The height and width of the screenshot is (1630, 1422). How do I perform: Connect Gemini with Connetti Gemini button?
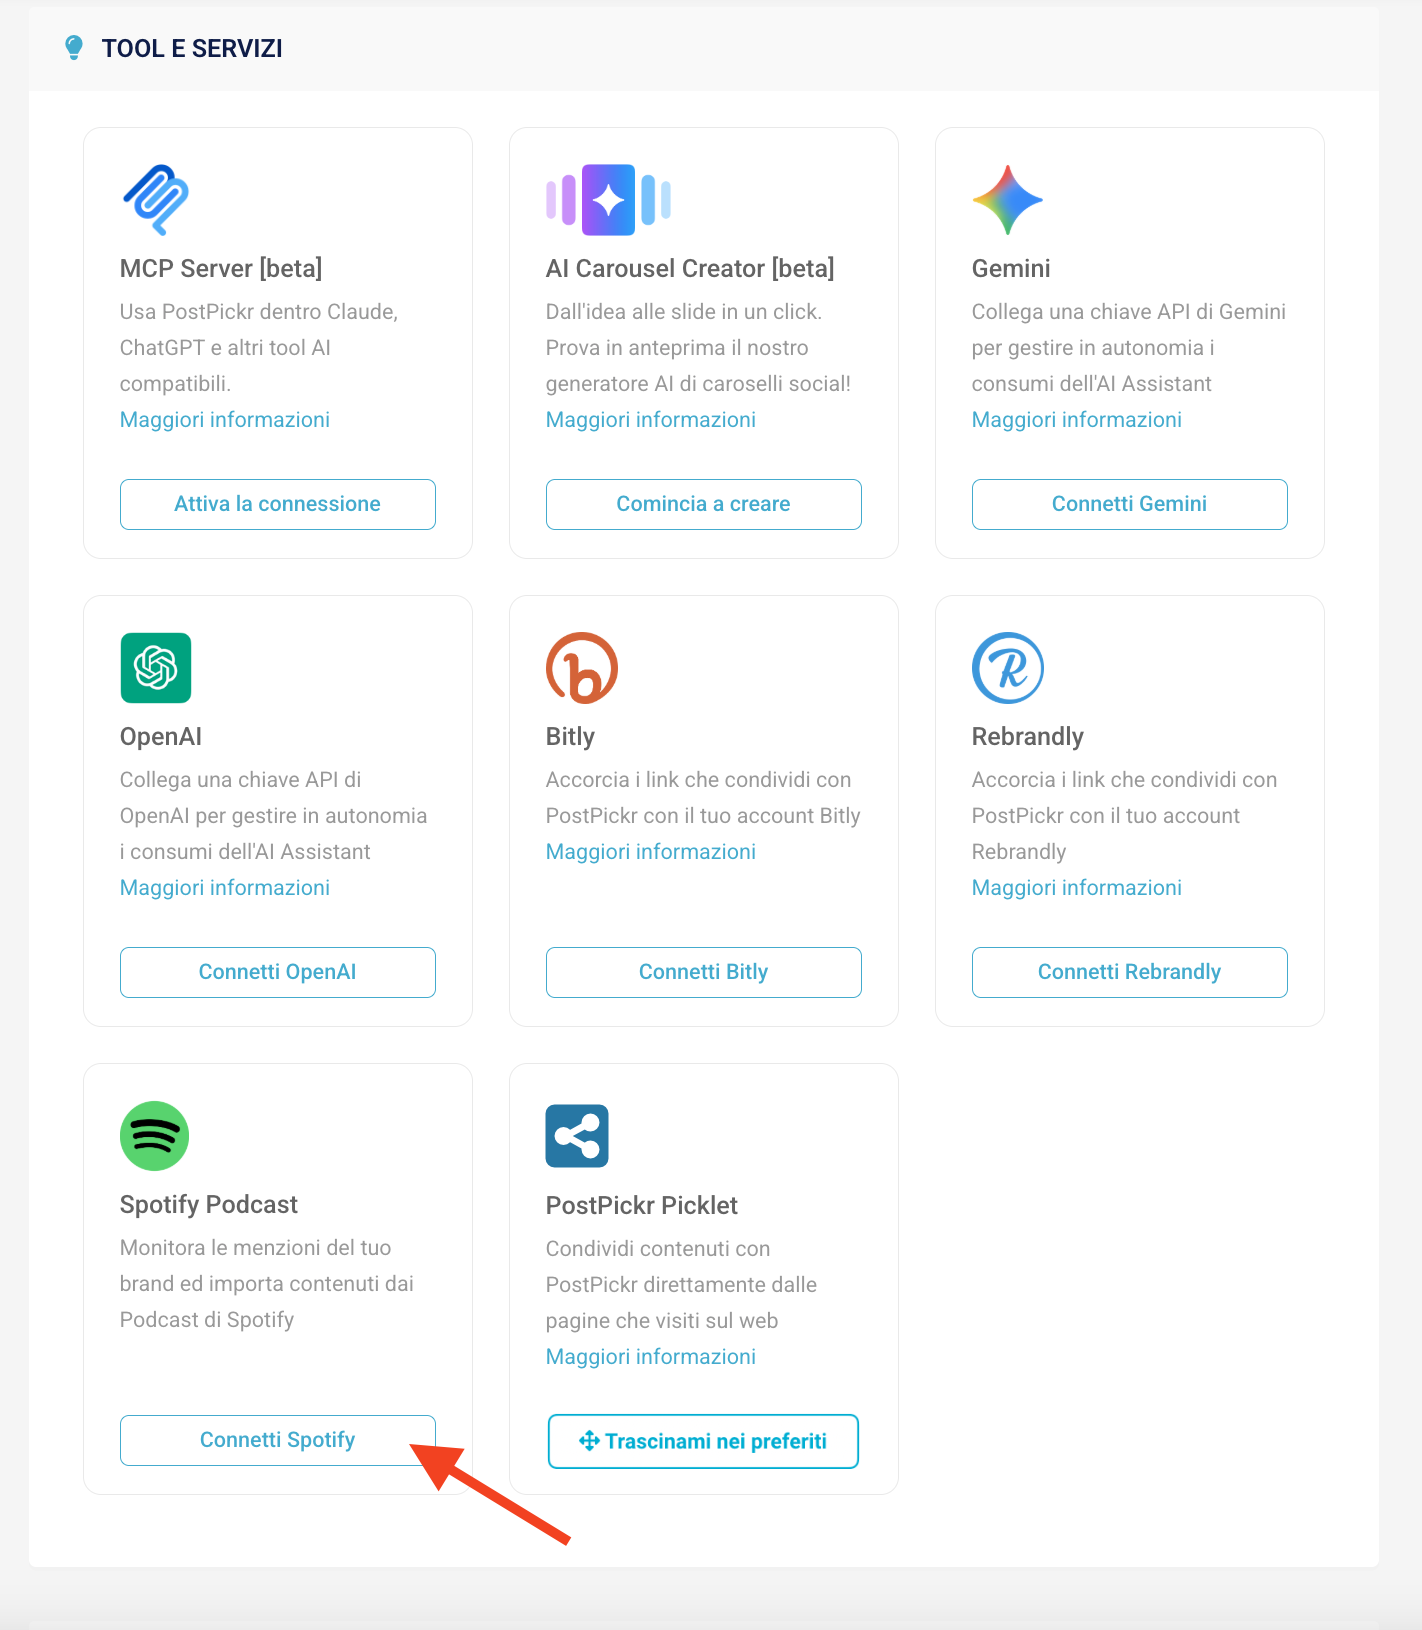pos(1130,504)
